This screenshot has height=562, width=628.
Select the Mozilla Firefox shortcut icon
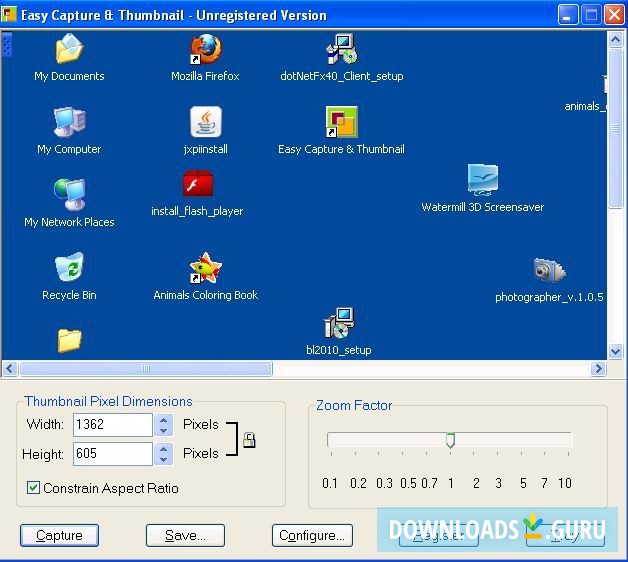[x=205, y=49]
